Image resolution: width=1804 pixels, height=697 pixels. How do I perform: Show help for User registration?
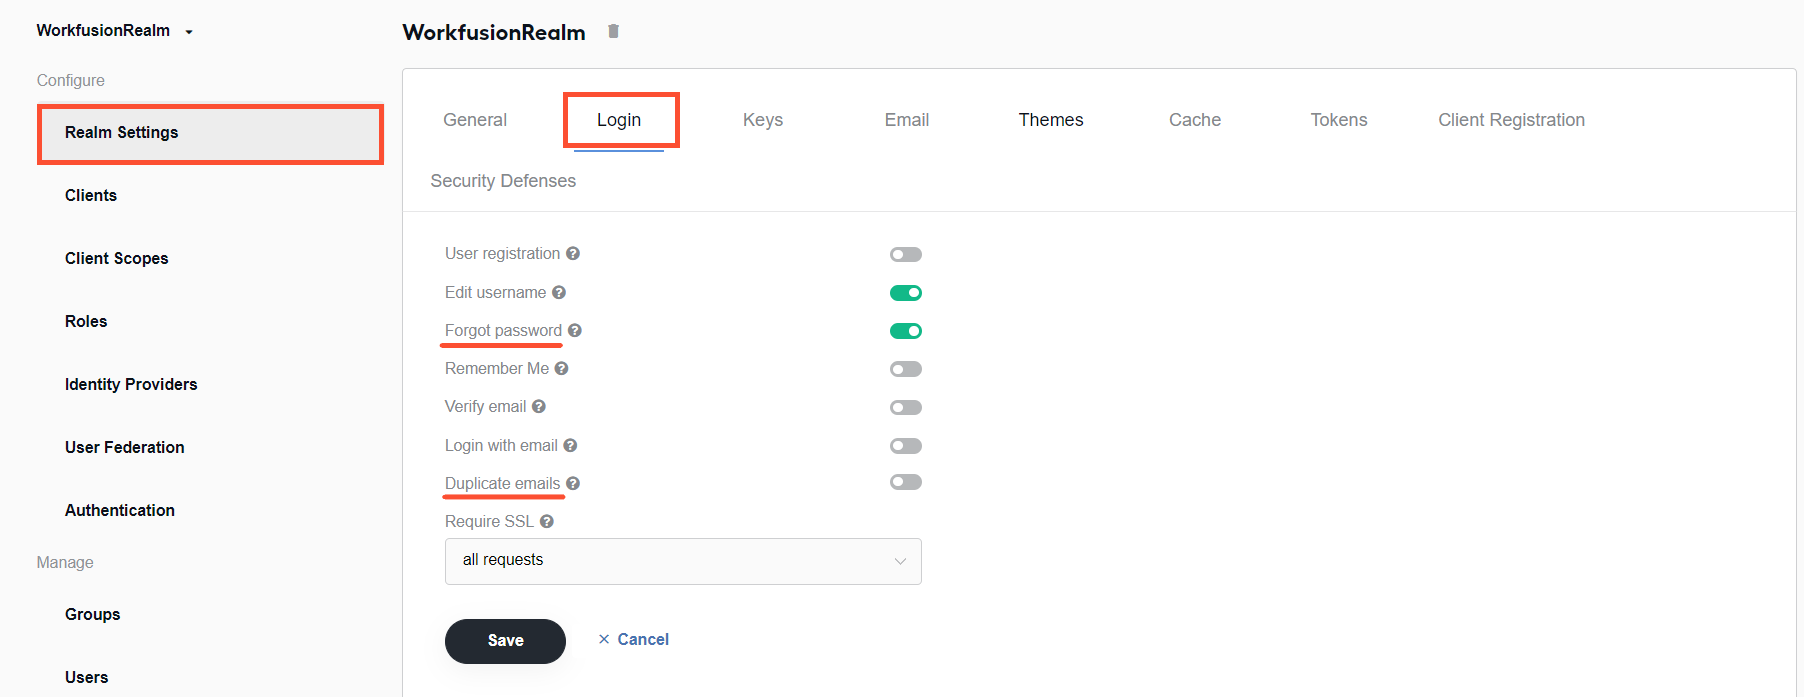click(573, 254)
